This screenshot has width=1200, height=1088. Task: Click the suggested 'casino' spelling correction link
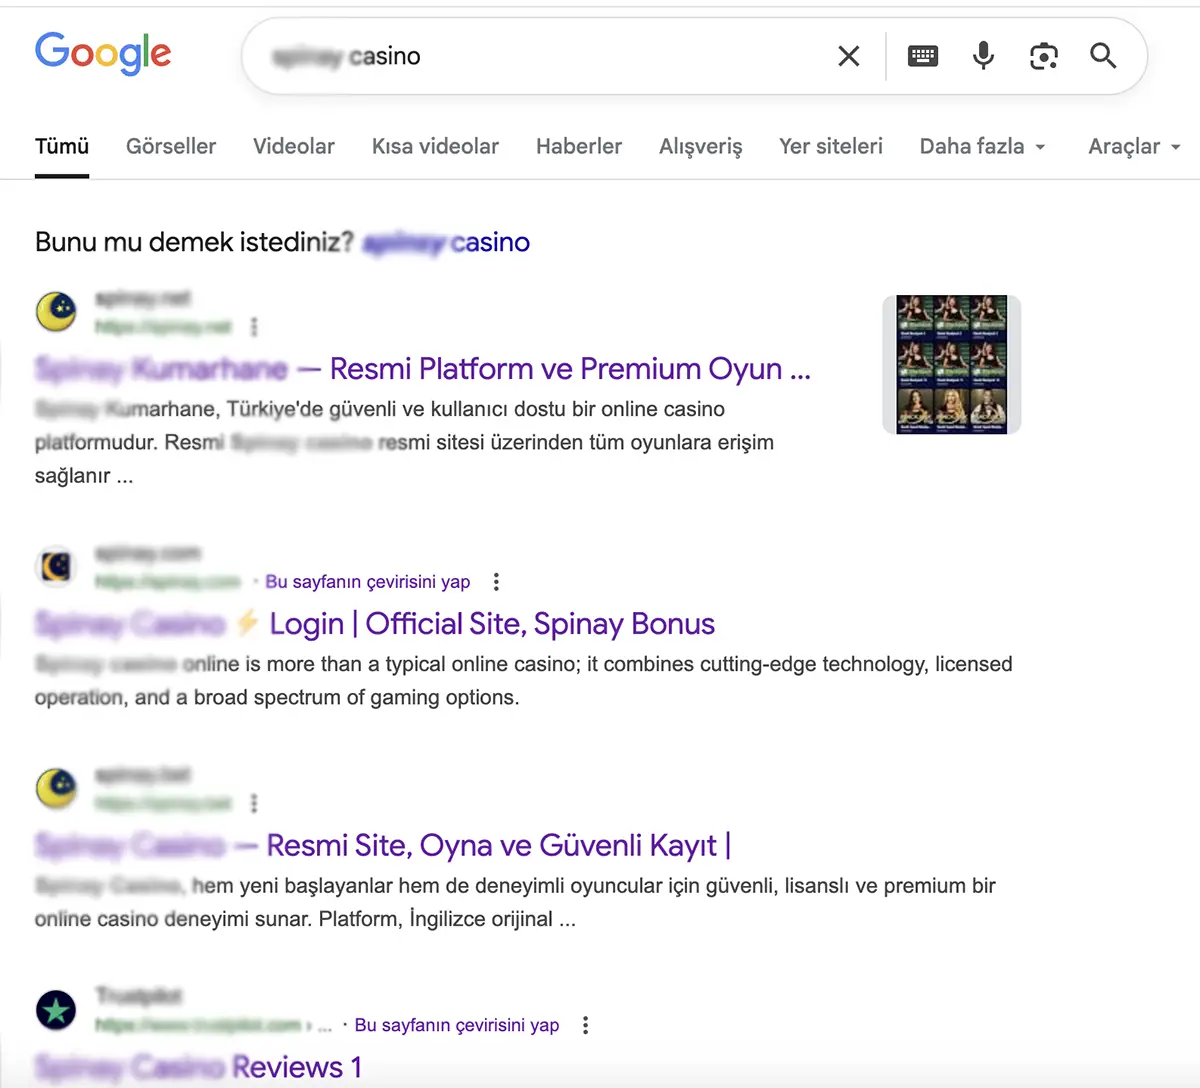point(447,242)
